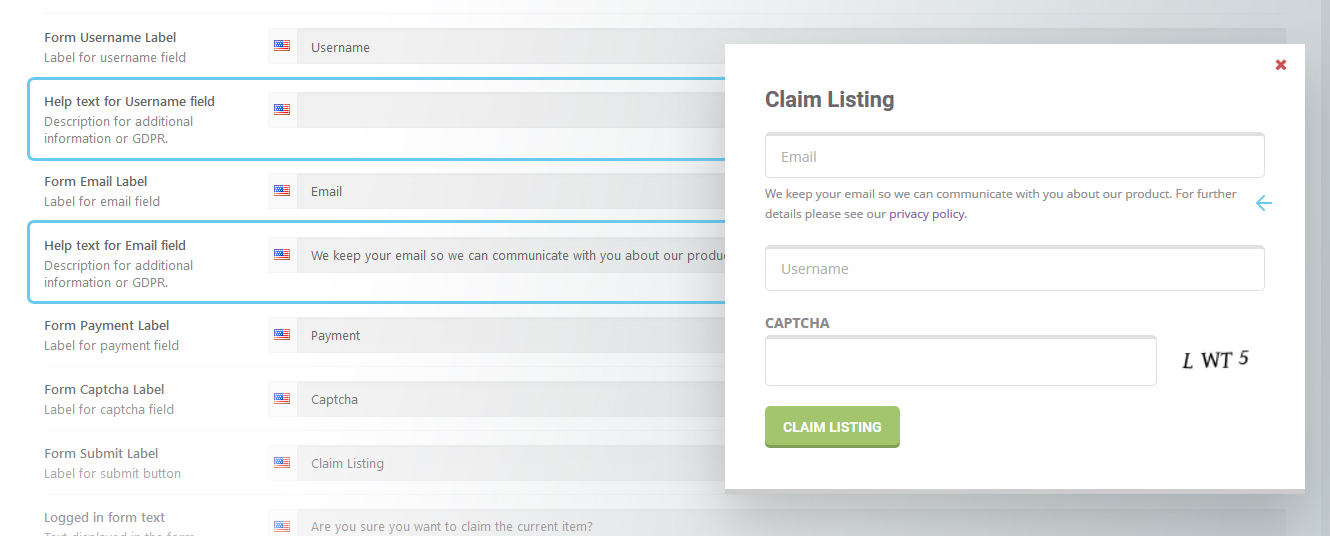Click the Username field in the Claim Listing popup
The height and width of the screenshot is (536, 1330).
(1014, 269)
